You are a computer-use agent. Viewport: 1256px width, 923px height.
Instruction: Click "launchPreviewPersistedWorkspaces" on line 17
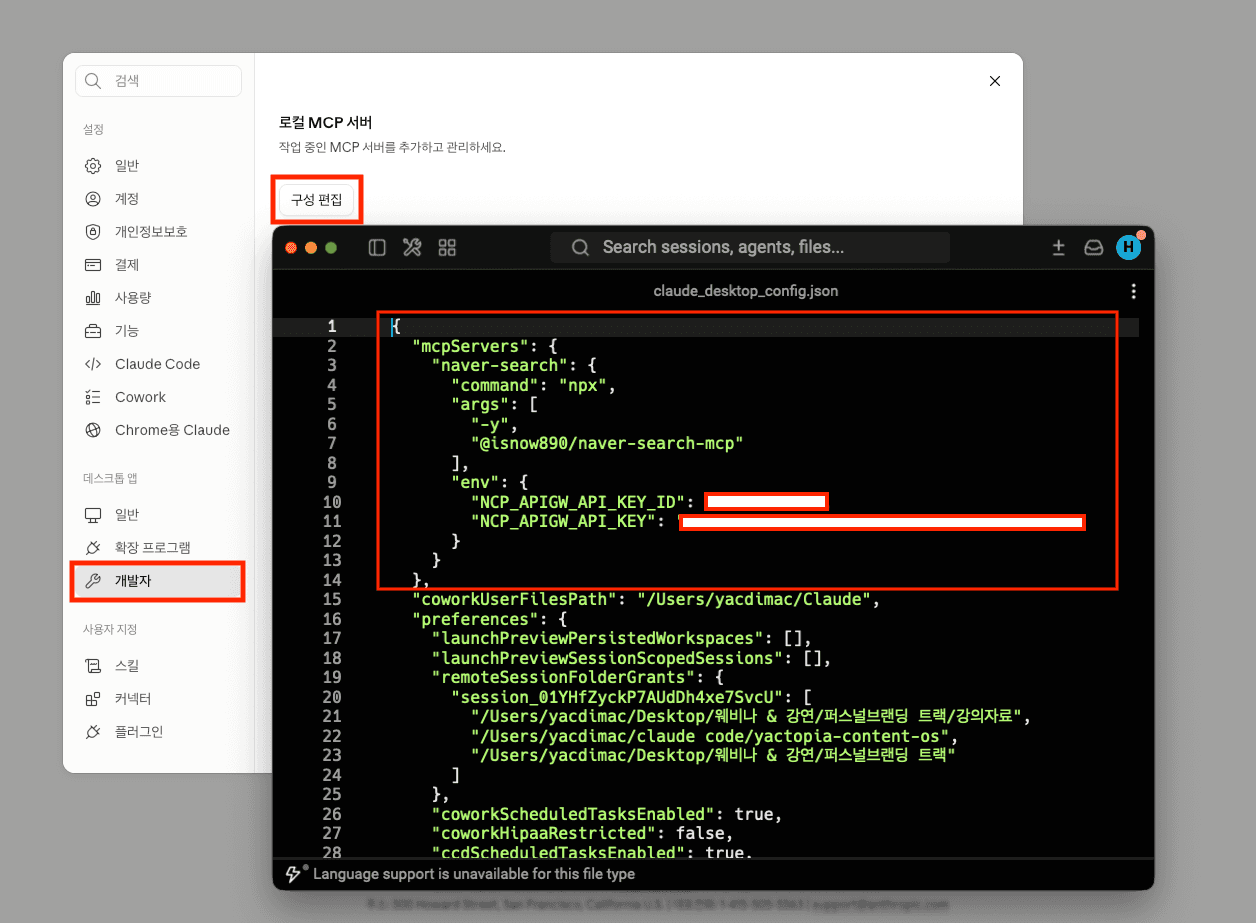pyautogui.click(x=597, y=638)
